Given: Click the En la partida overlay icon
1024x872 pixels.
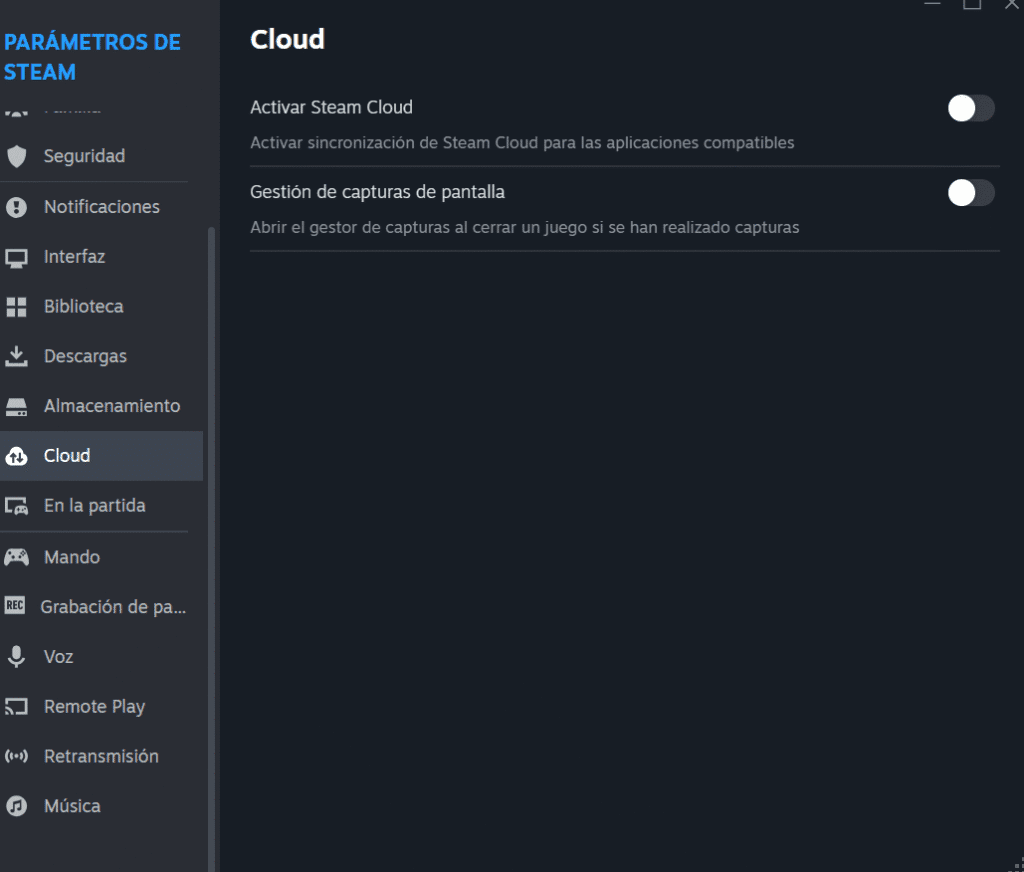Looking at the screenshot, I should 16,506.
